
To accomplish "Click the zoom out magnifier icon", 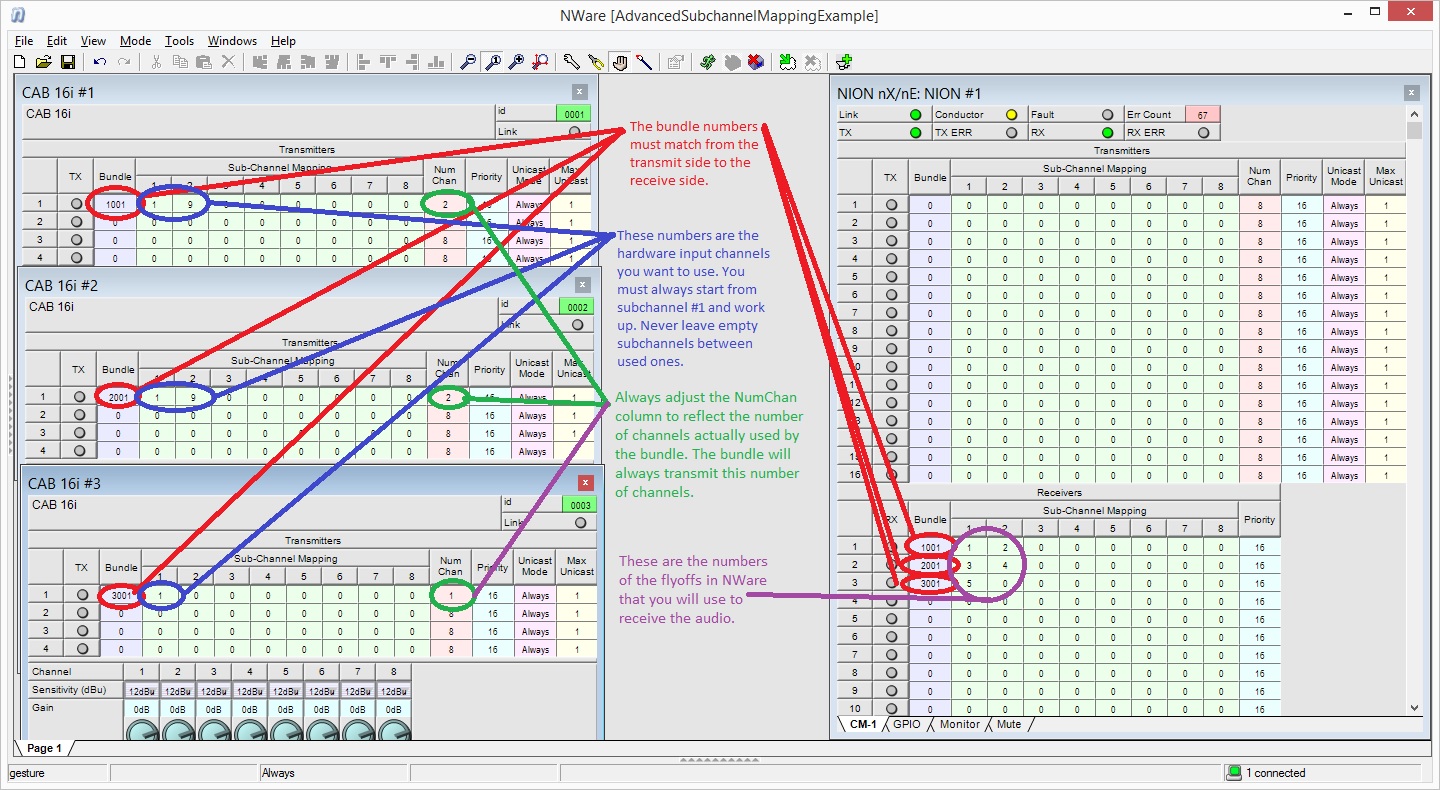I will (468, 62).
